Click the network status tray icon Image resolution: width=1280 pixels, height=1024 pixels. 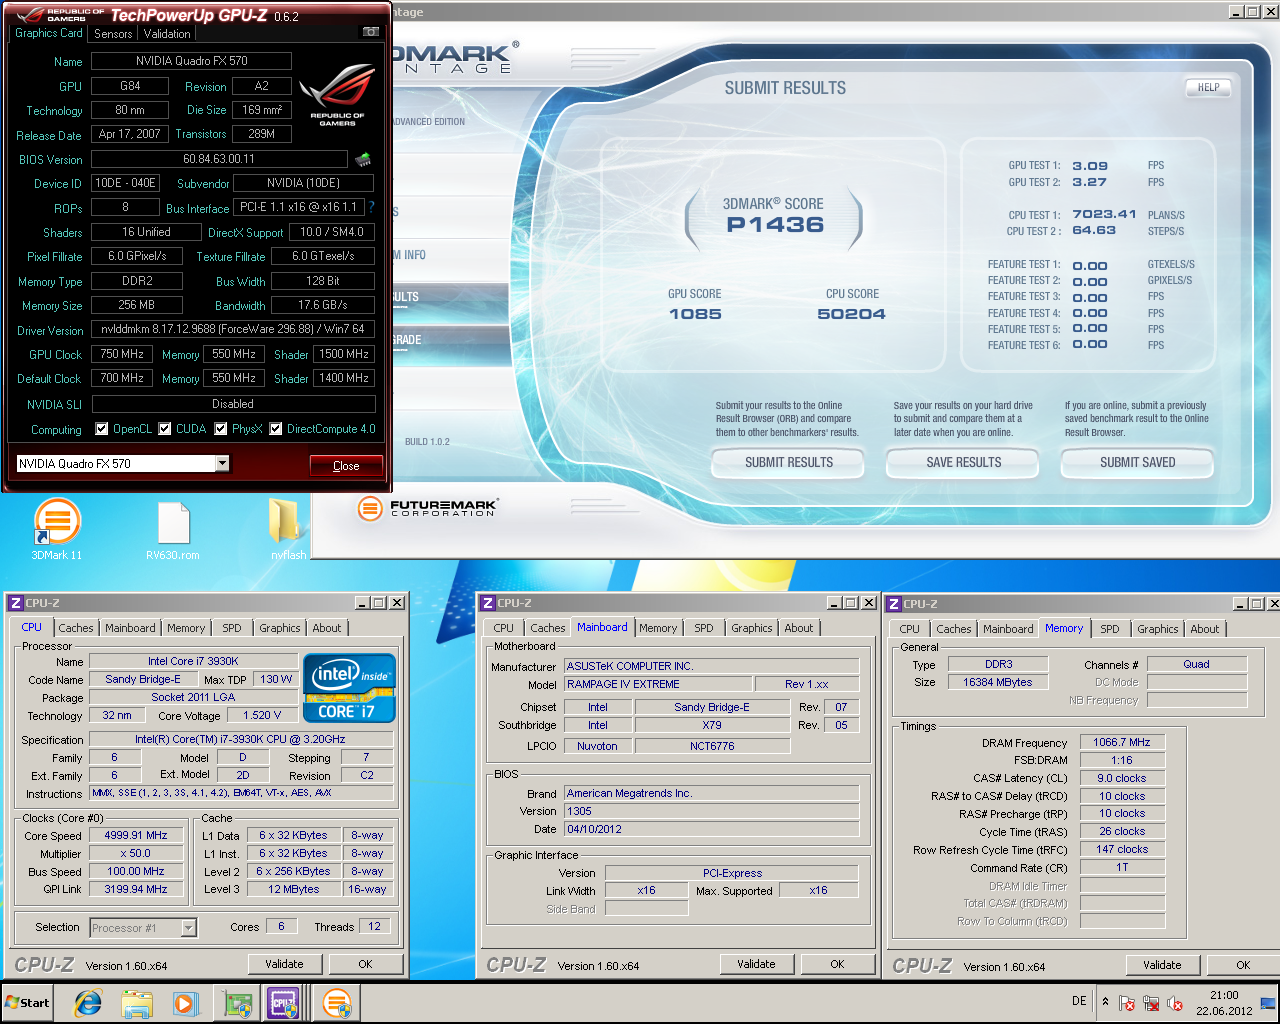[1151, 1003]
